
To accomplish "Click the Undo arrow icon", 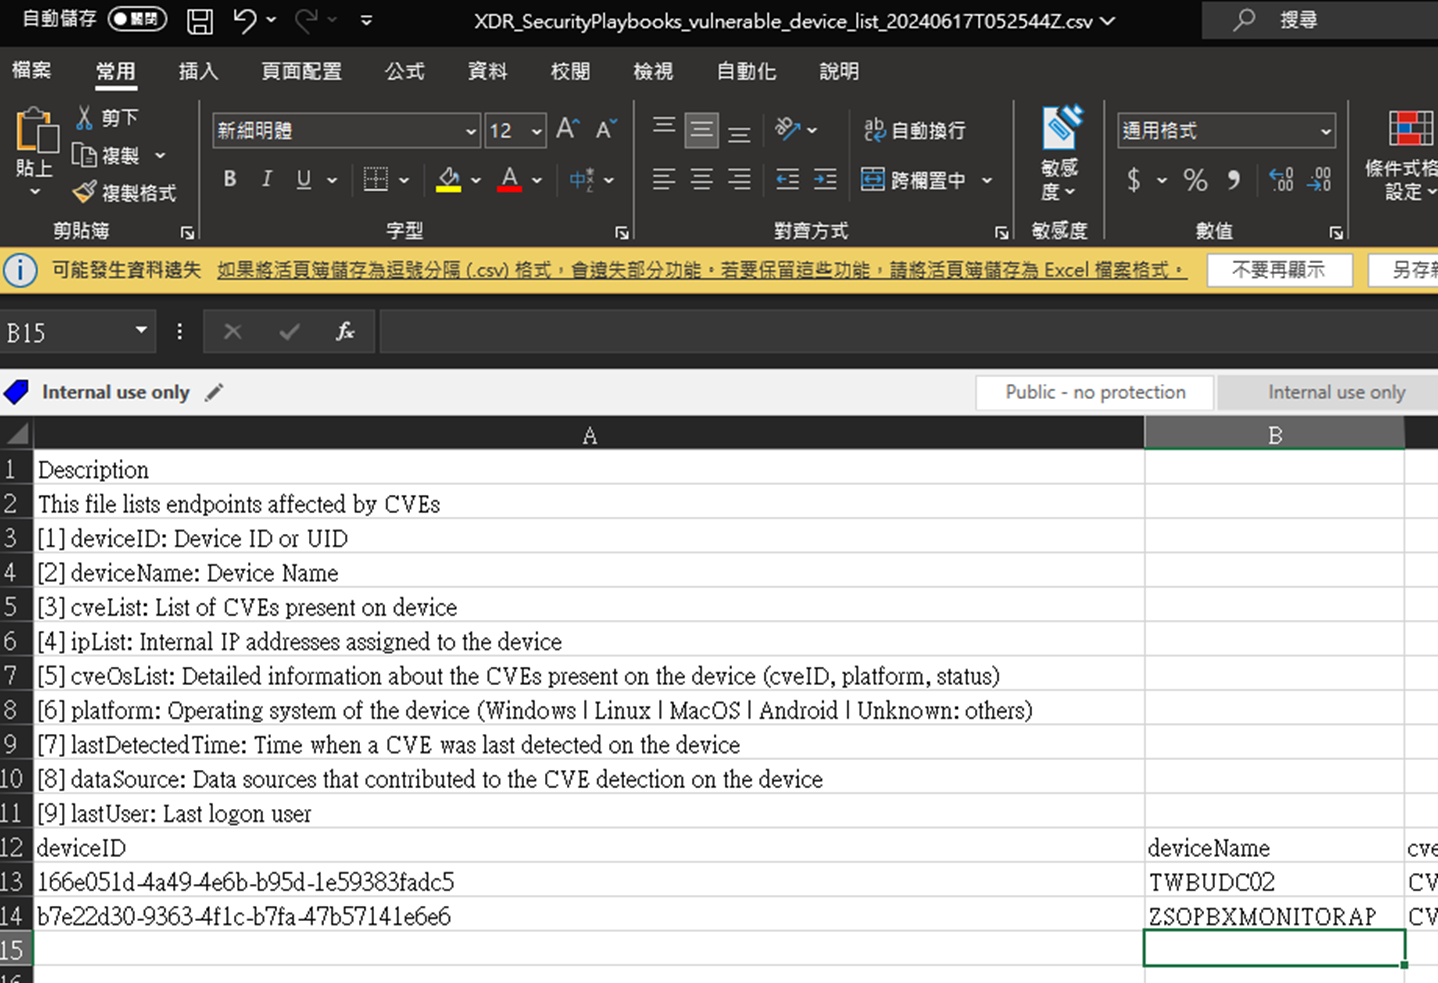I will click(244, 20).
